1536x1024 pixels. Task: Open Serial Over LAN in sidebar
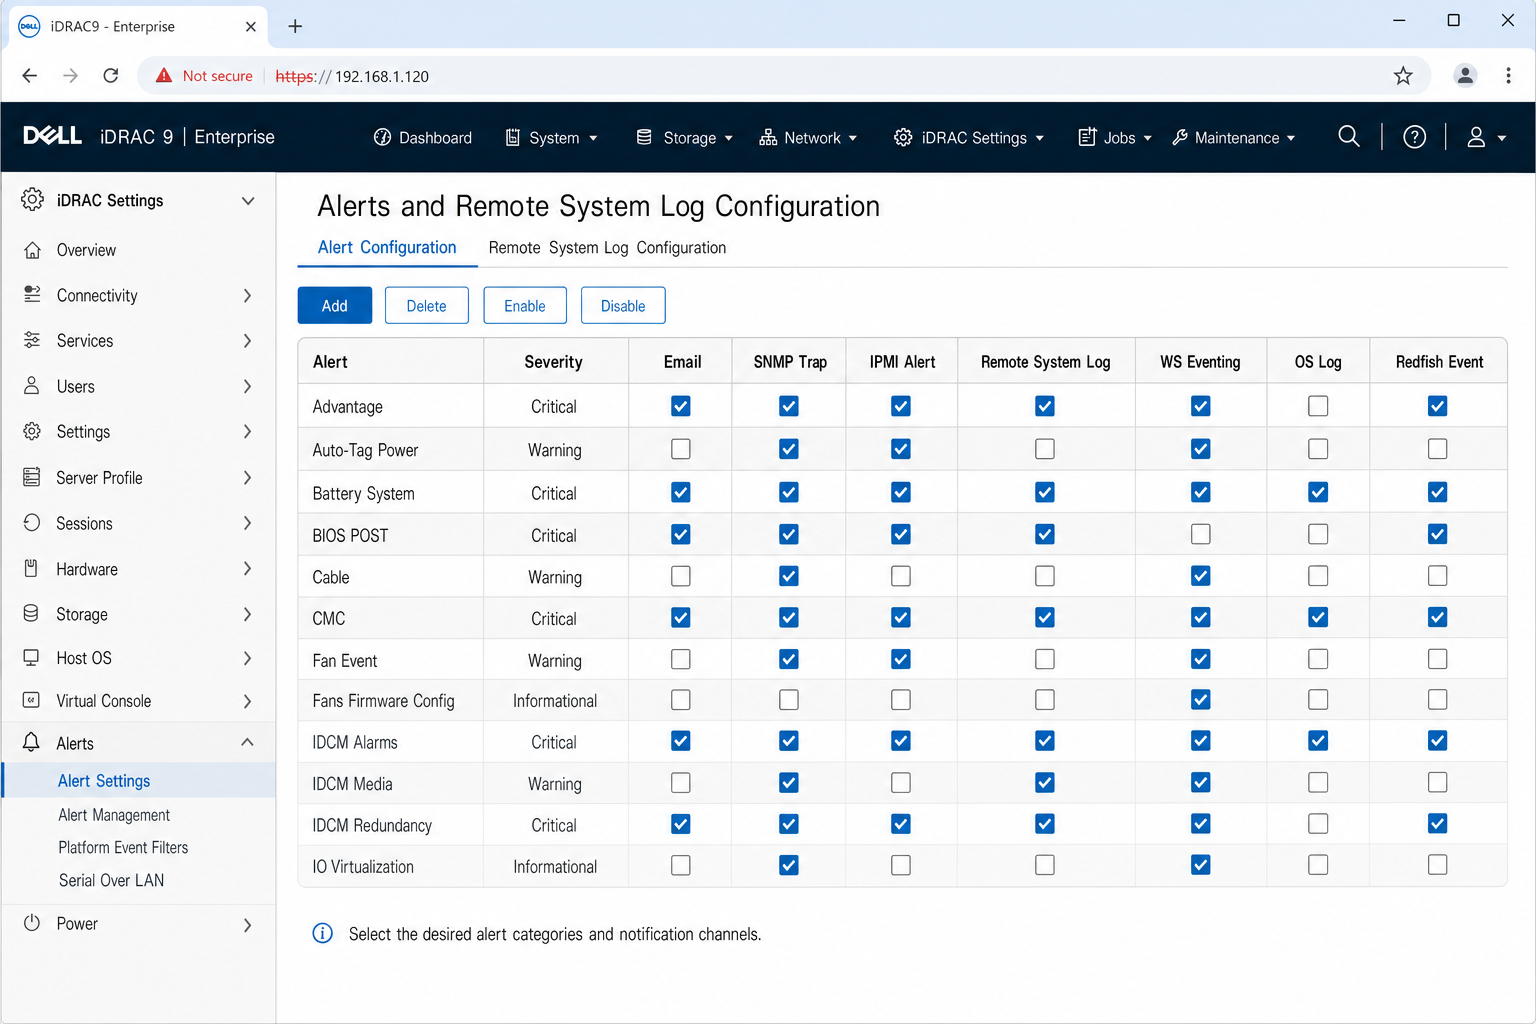coord(111,880)
